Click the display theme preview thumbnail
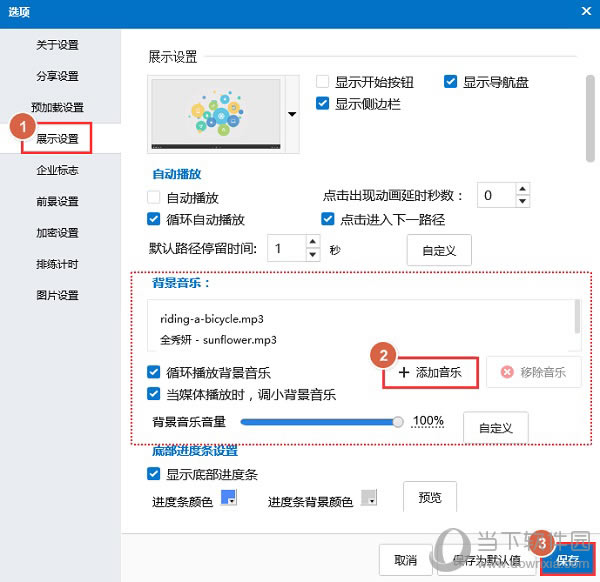 [216, 115]
